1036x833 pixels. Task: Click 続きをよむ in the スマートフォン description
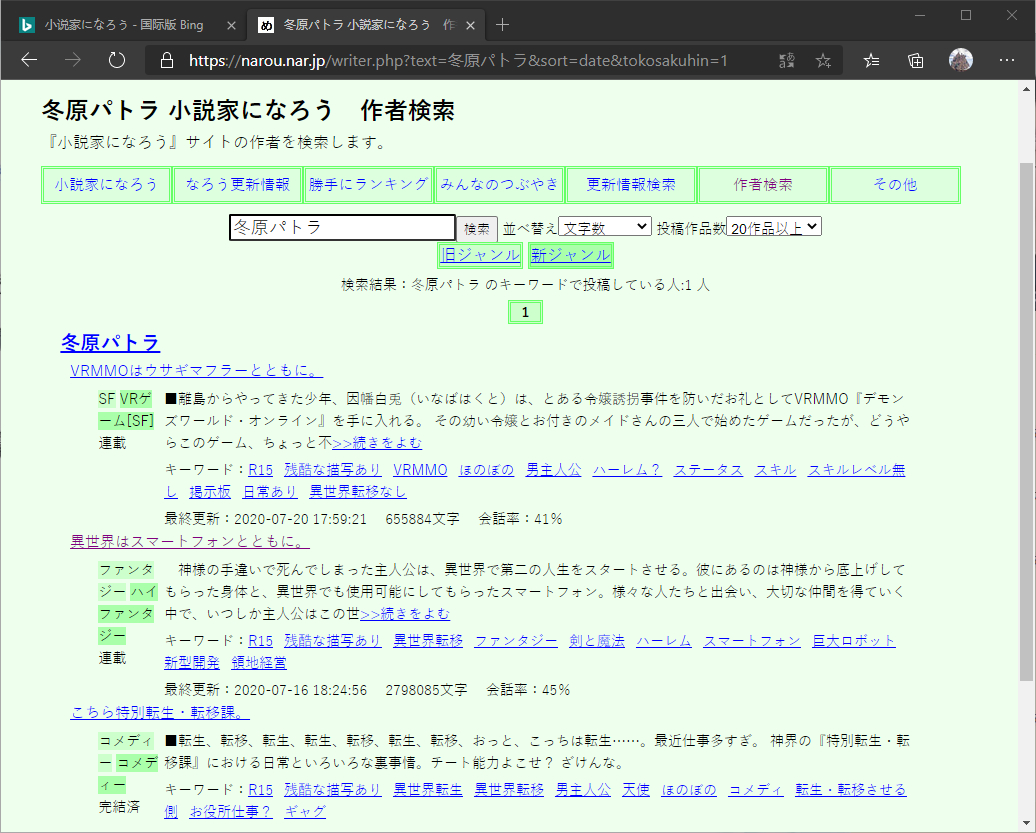point(404,614)
